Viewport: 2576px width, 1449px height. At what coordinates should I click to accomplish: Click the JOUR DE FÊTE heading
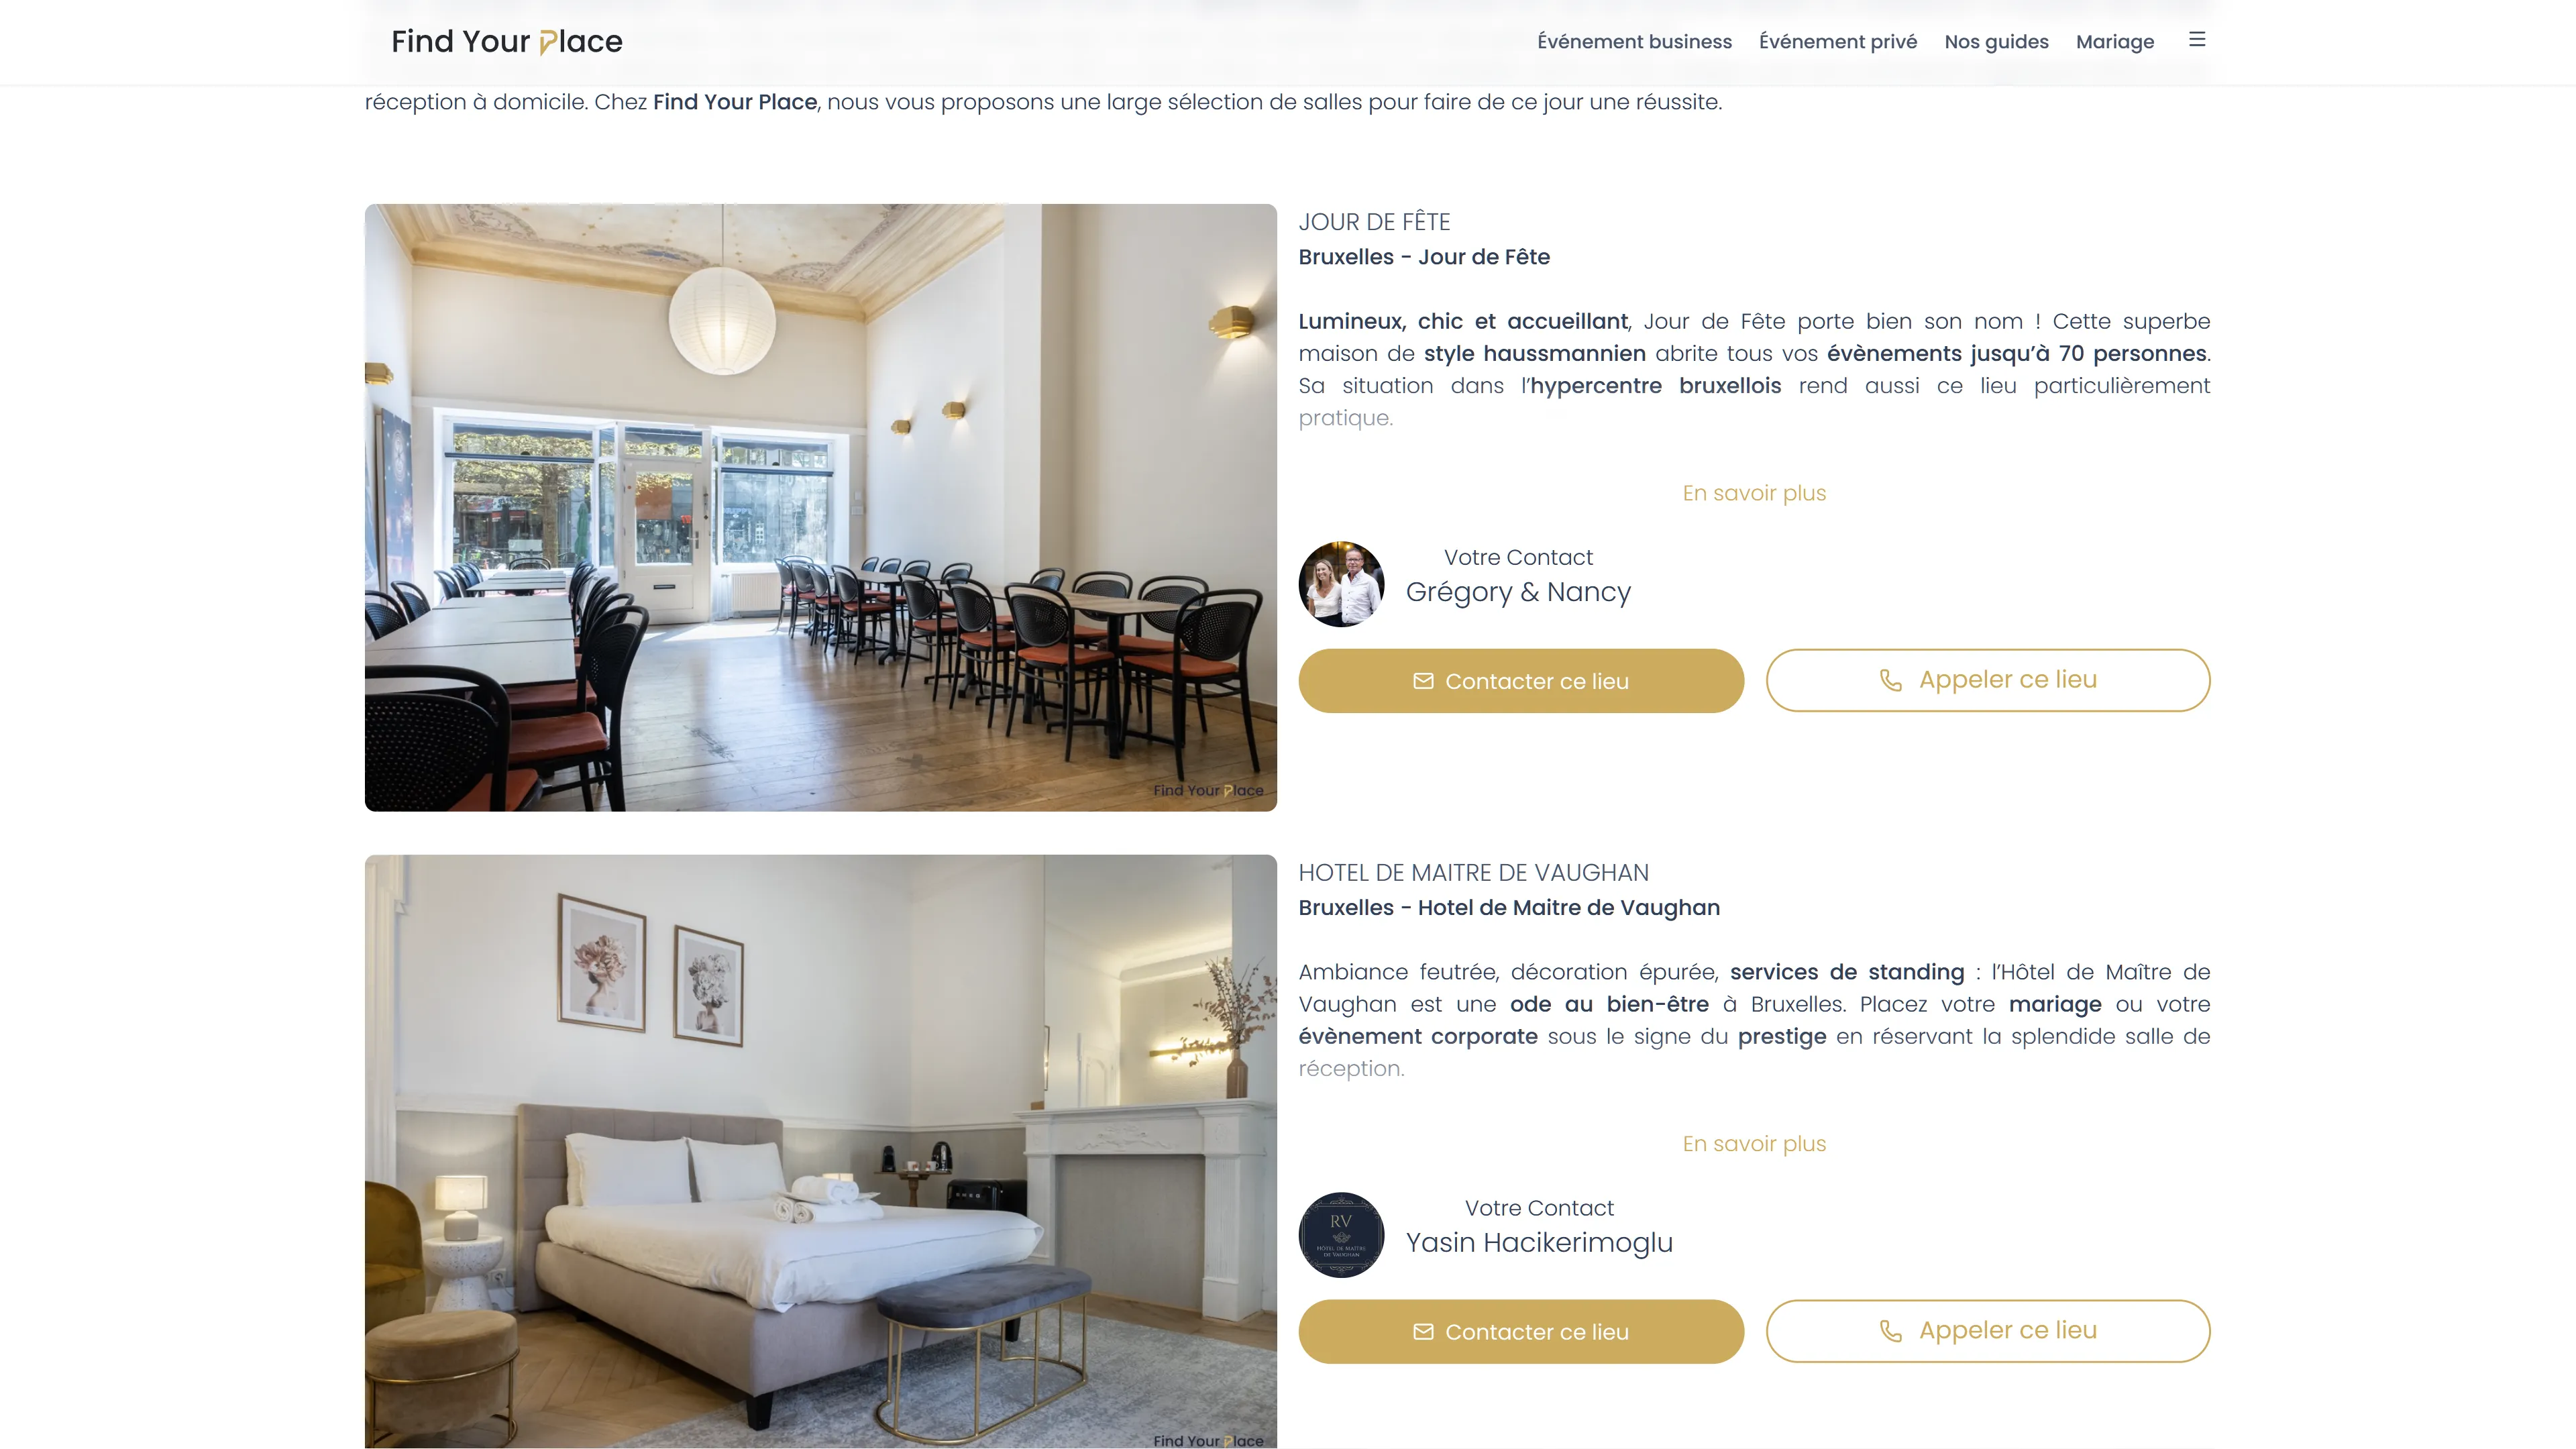1374,222
